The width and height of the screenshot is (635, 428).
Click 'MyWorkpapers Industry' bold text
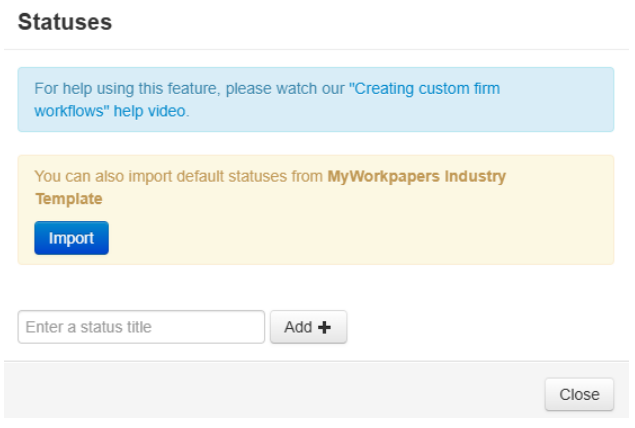pos(416,176)
